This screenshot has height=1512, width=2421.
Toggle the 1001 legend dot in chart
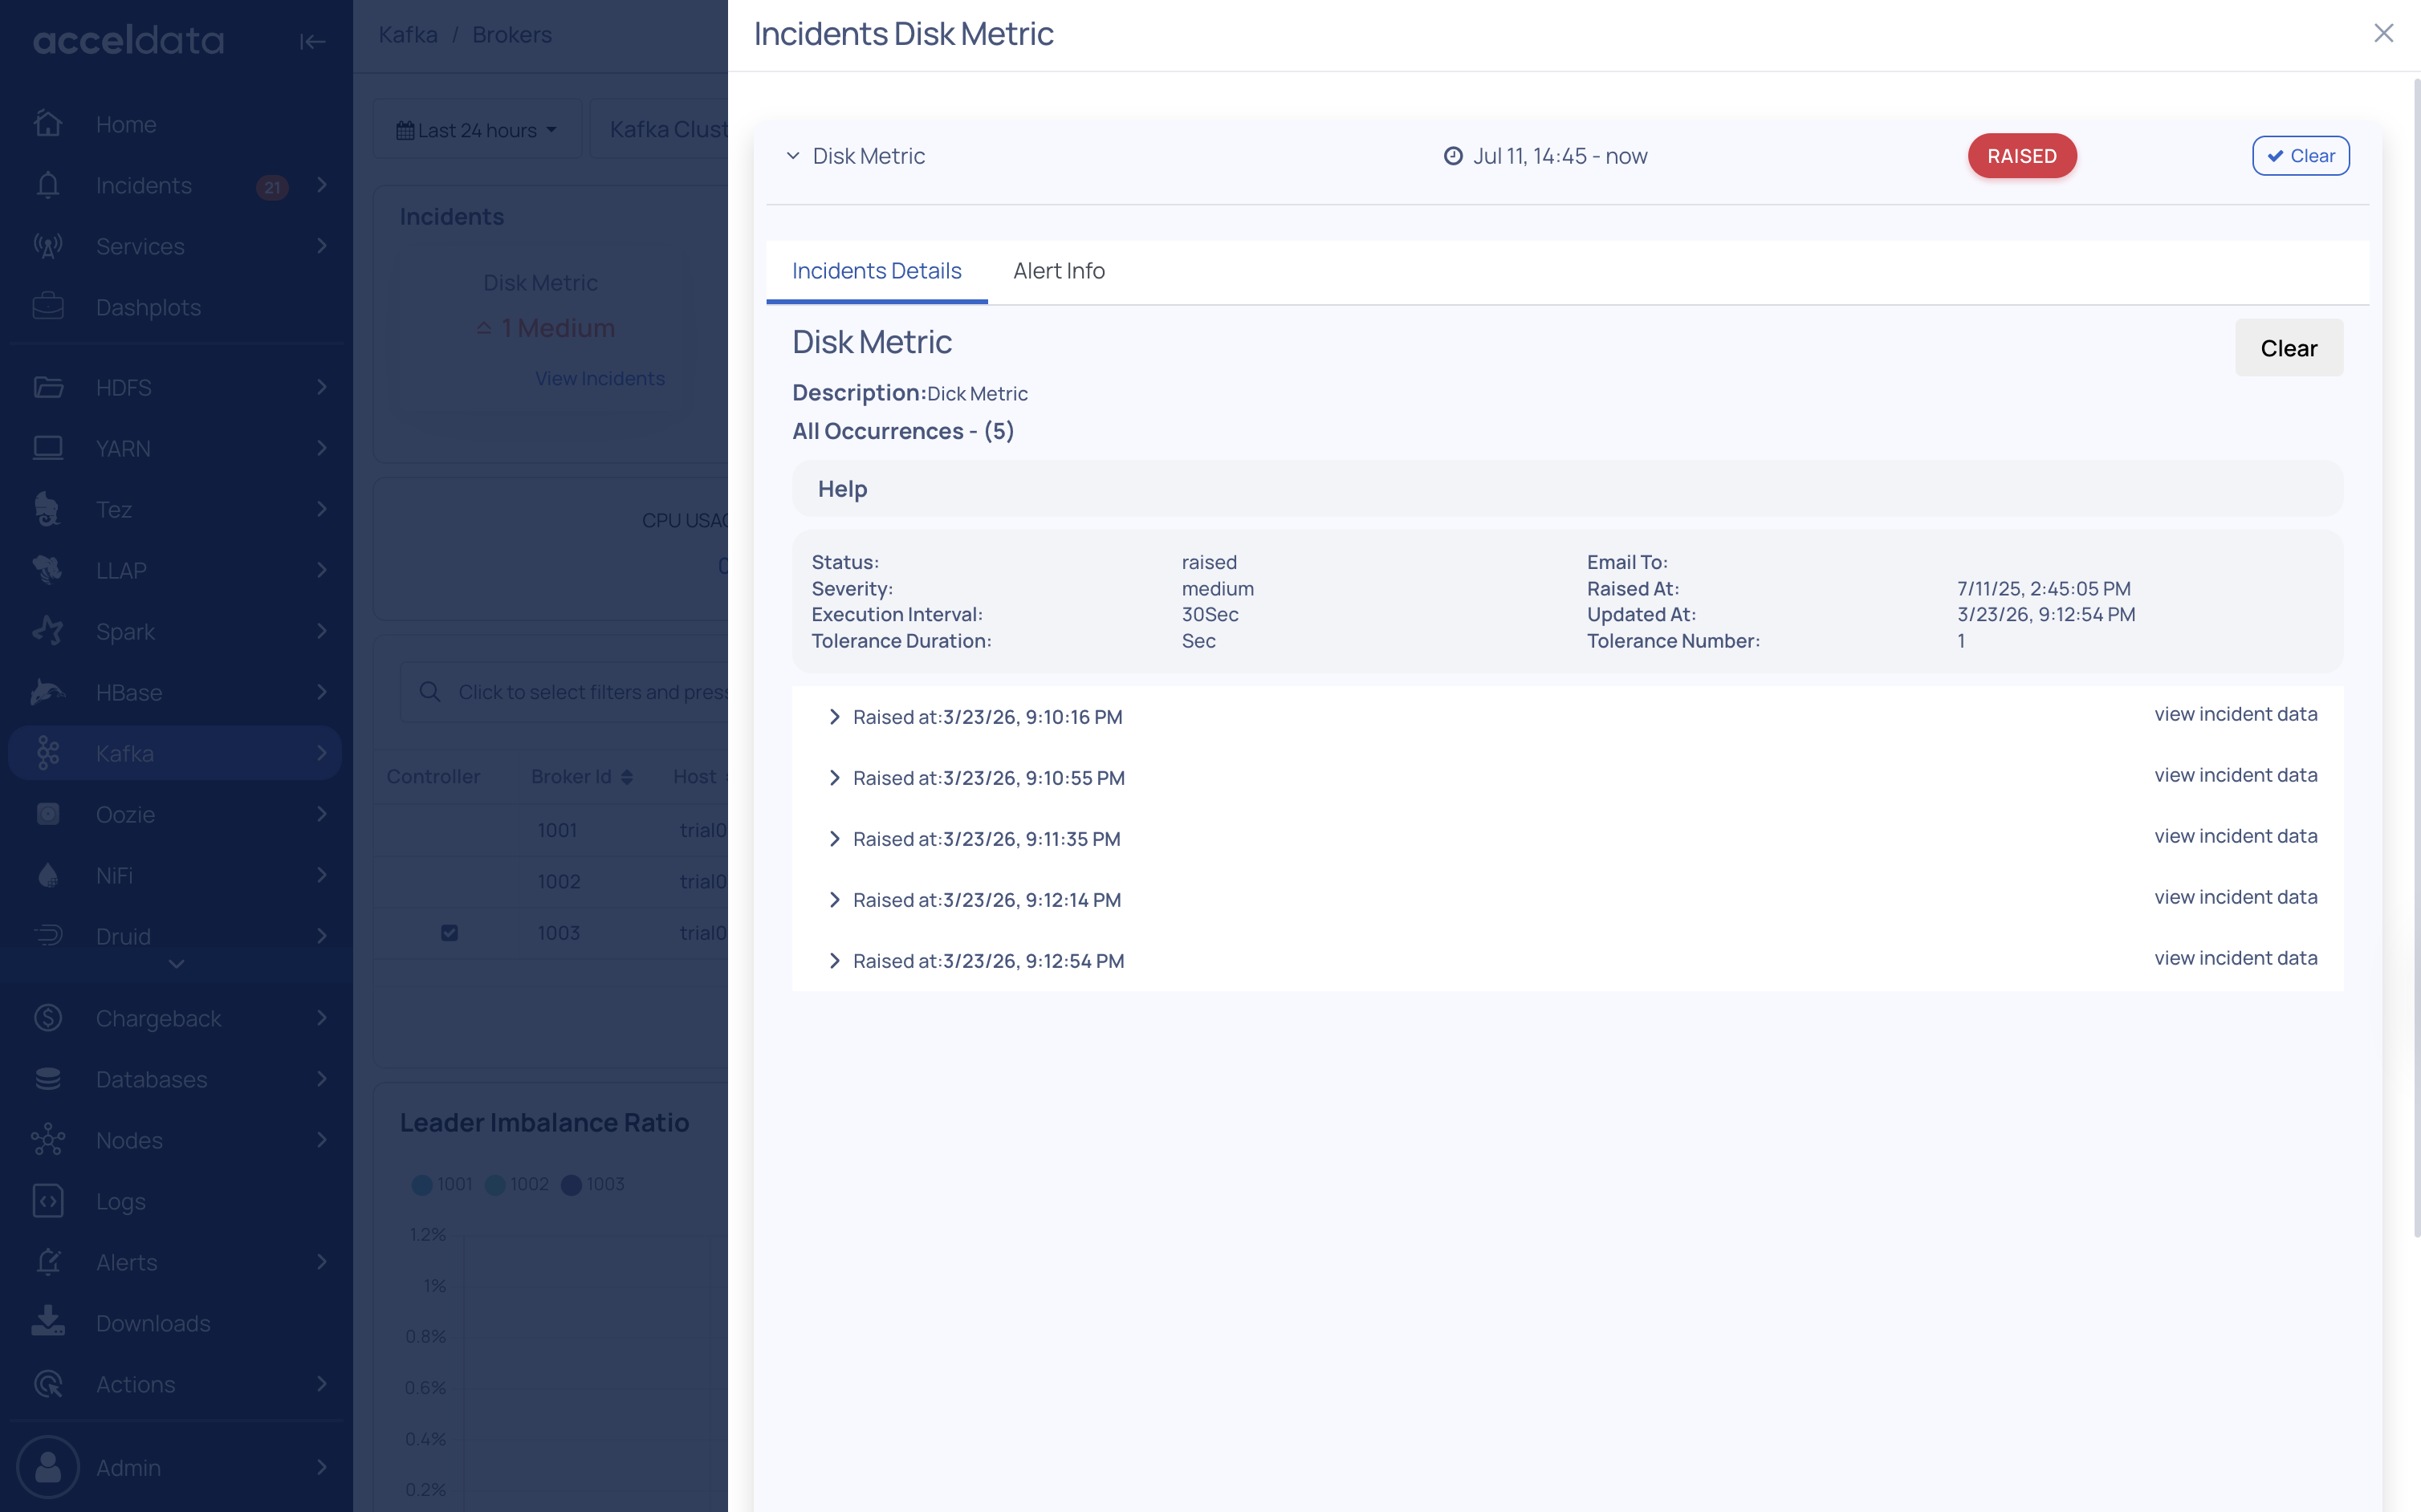(x=422, y=1184)
